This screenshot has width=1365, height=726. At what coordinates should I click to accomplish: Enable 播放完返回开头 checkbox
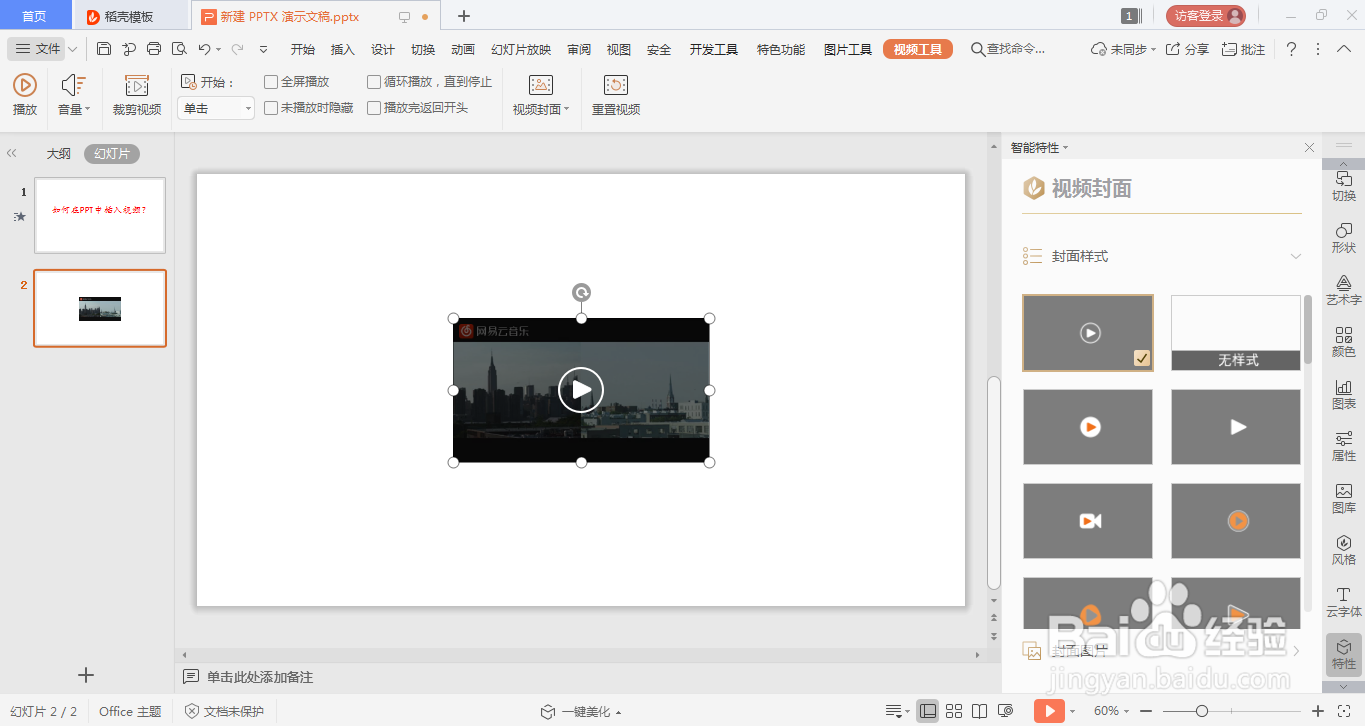(x=374, y=108)
